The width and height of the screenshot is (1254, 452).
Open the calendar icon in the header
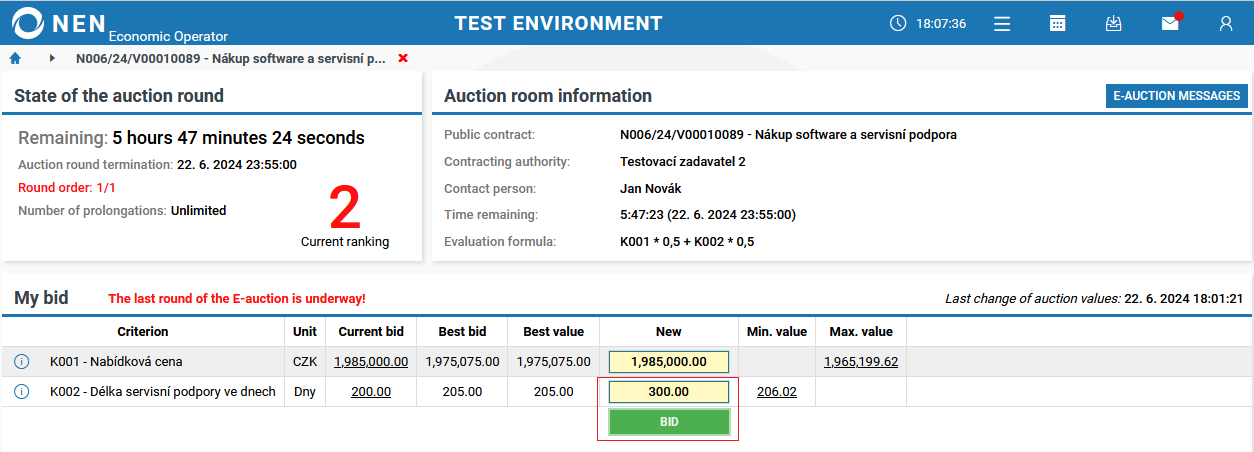click(x=1057, y=23)
